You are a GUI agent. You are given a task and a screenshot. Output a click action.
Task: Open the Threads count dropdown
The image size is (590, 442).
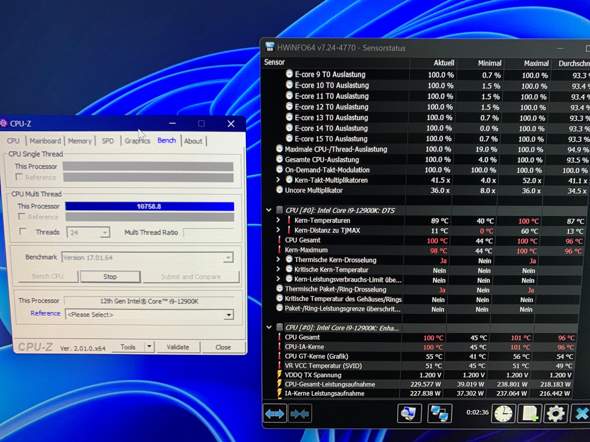point(105,232)
